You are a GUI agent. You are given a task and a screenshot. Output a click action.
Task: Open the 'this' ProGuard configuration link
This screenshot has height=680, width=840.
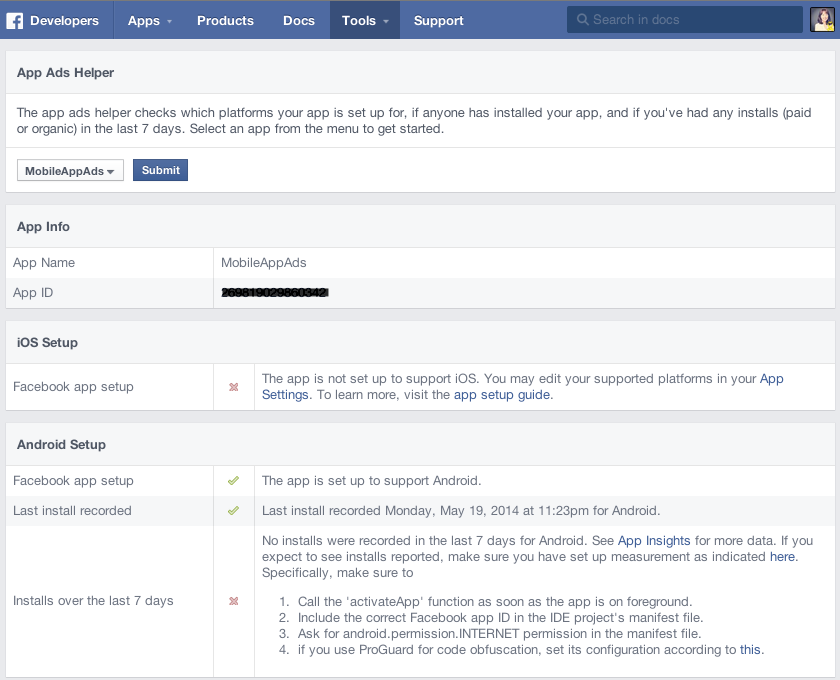750,650
